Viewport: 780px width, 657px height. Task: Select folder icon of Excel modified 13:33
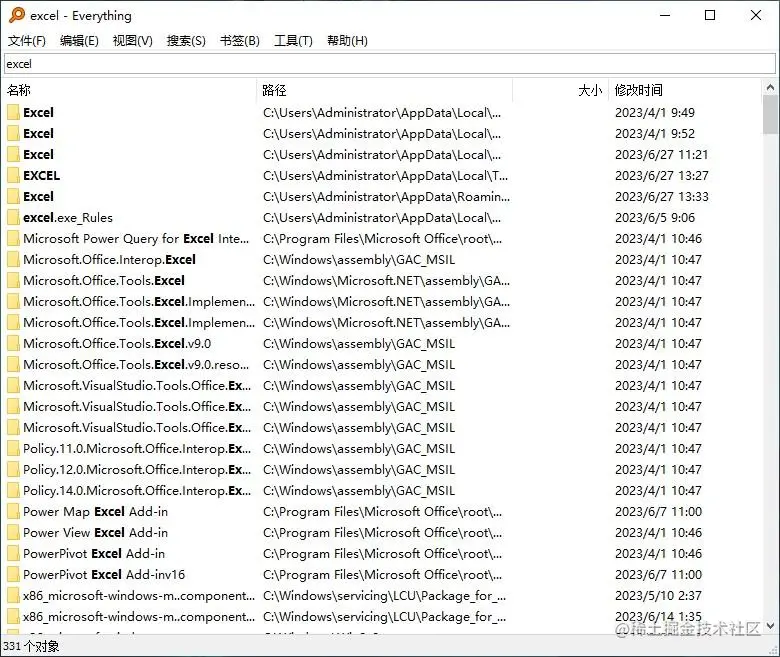coord(13,196)
